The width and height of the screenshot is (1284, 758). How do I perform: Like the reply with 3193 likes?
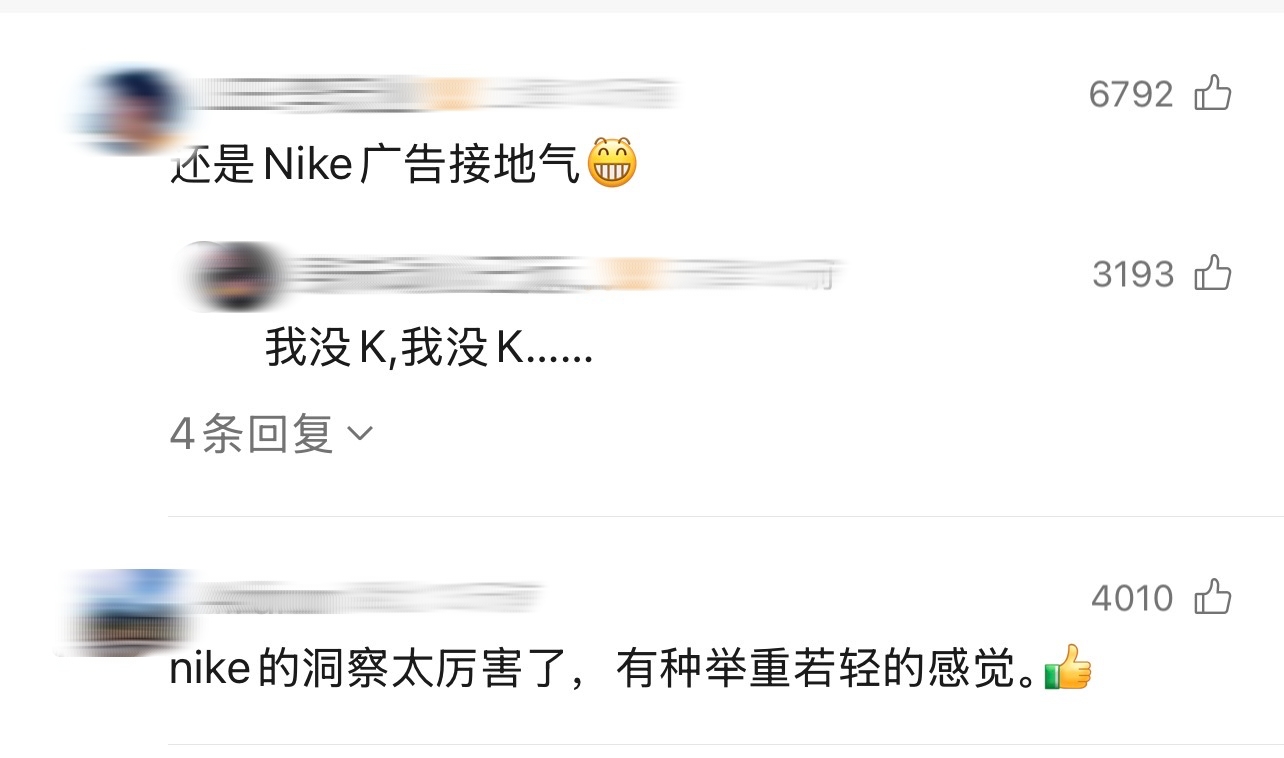1213,272
